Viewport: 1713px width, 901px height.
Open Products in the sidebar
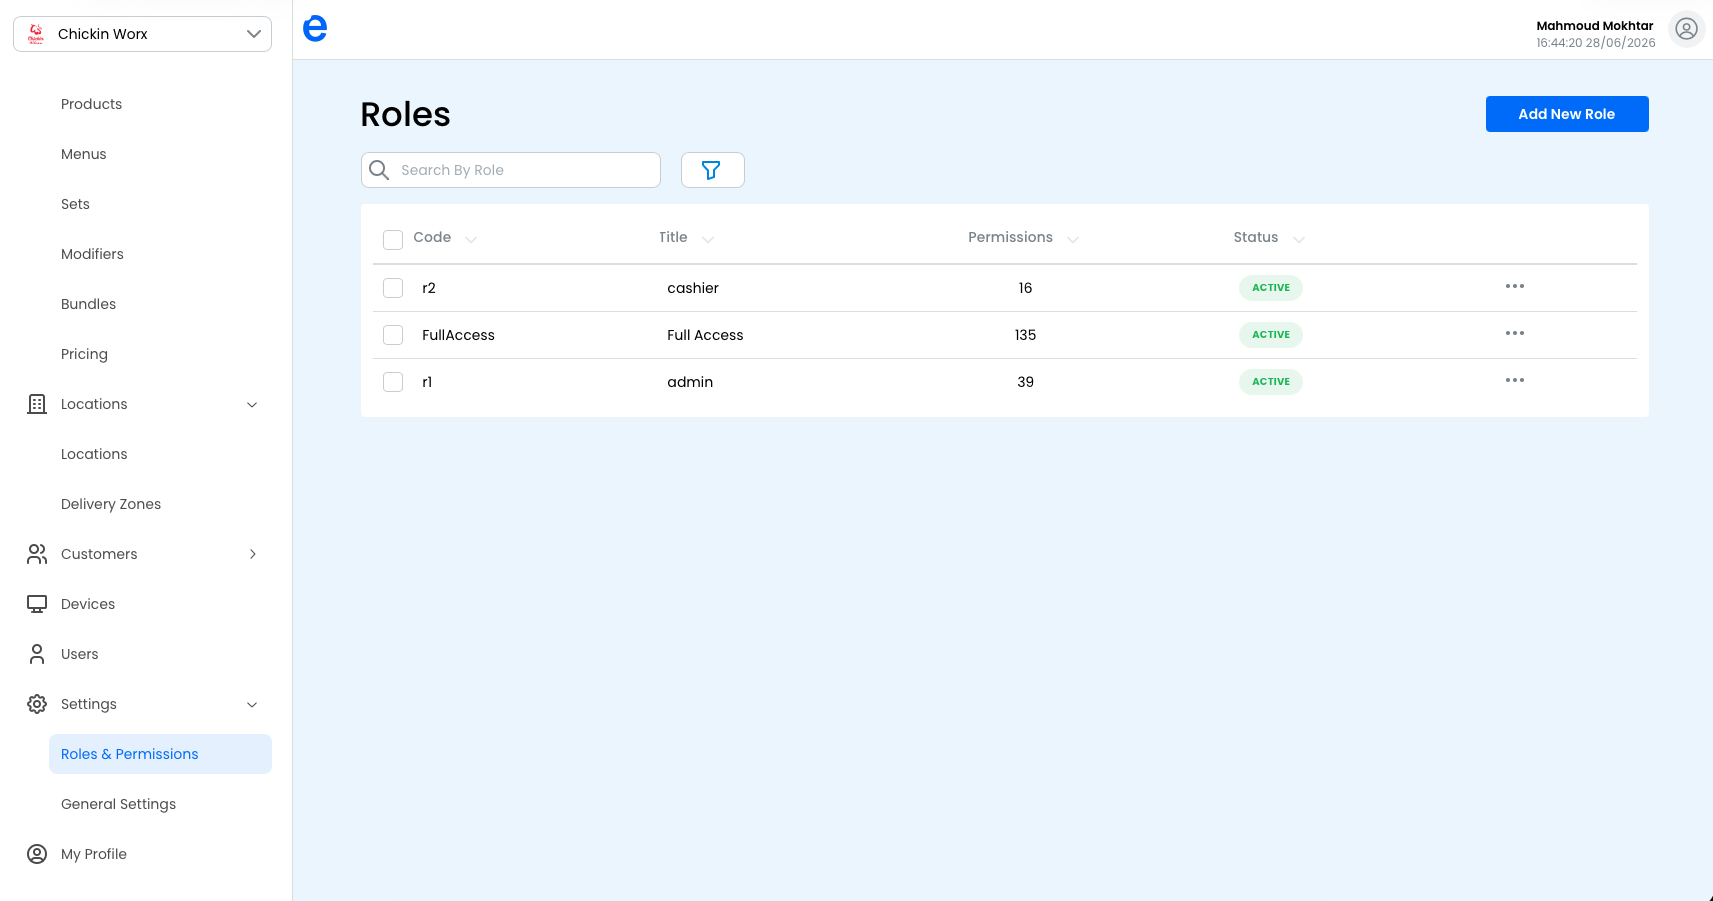coord(91,104)
